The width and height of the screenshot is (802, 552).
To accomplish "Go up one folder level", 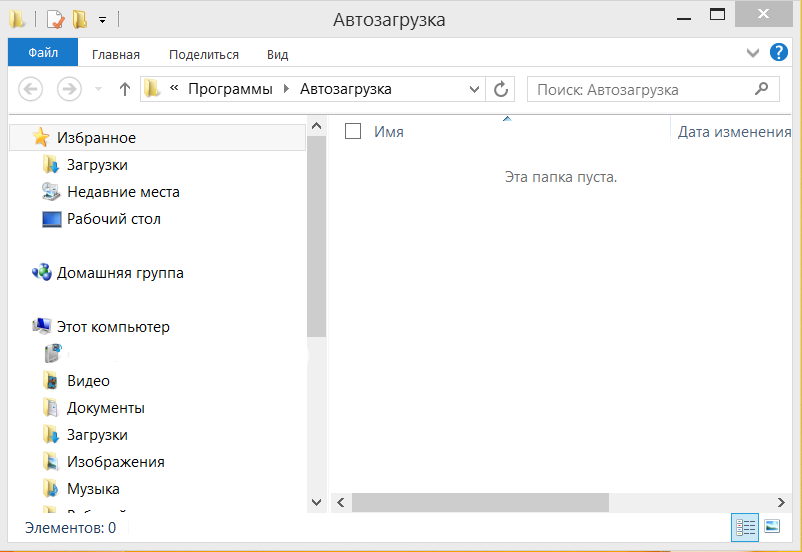I will 124,89.
